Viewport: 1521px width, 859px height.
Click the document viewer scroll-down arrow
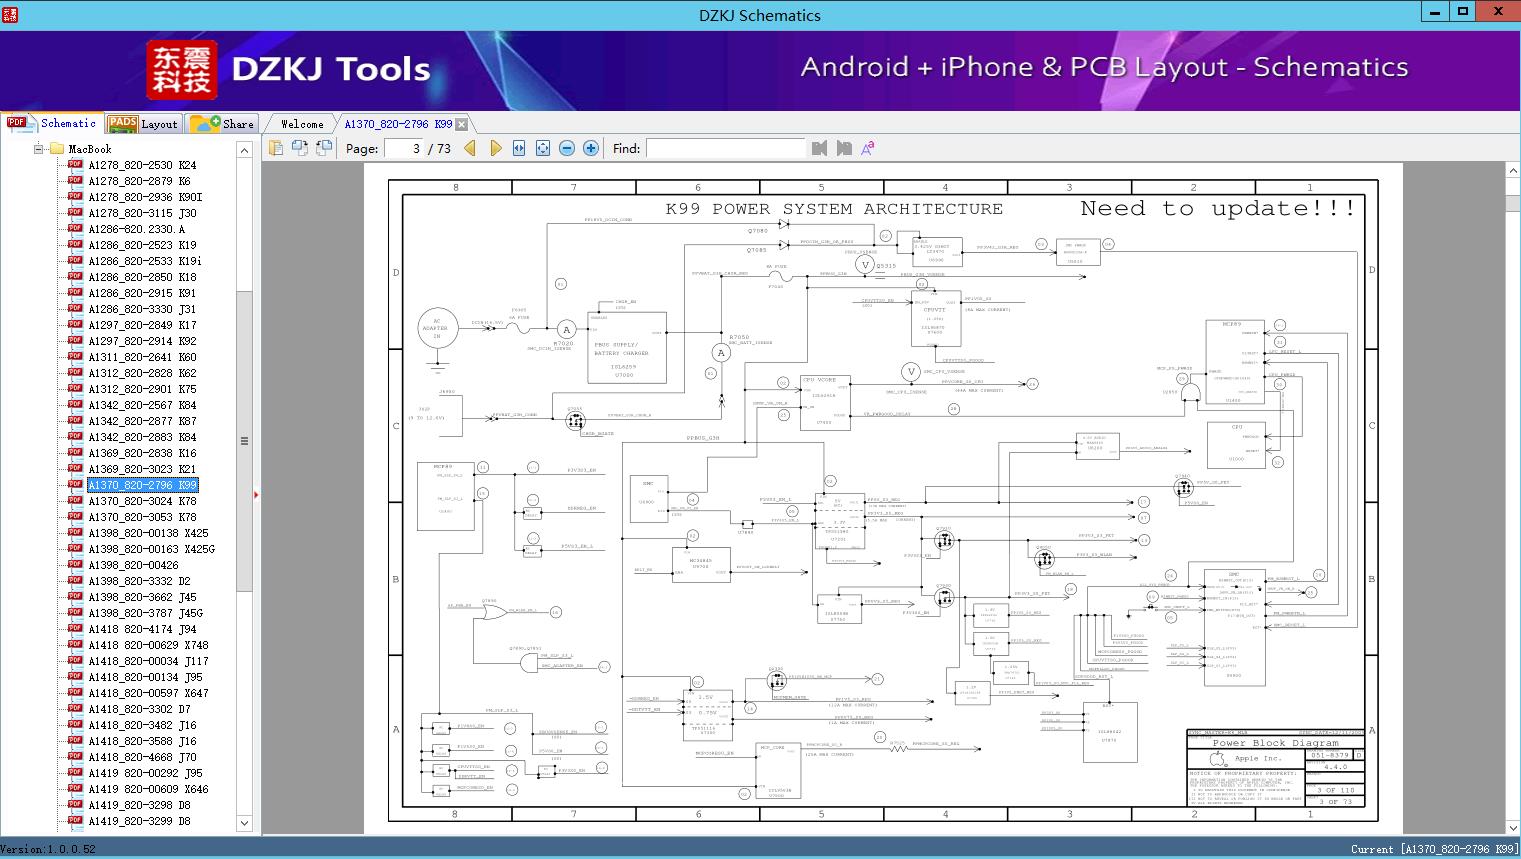[1512, 827]
